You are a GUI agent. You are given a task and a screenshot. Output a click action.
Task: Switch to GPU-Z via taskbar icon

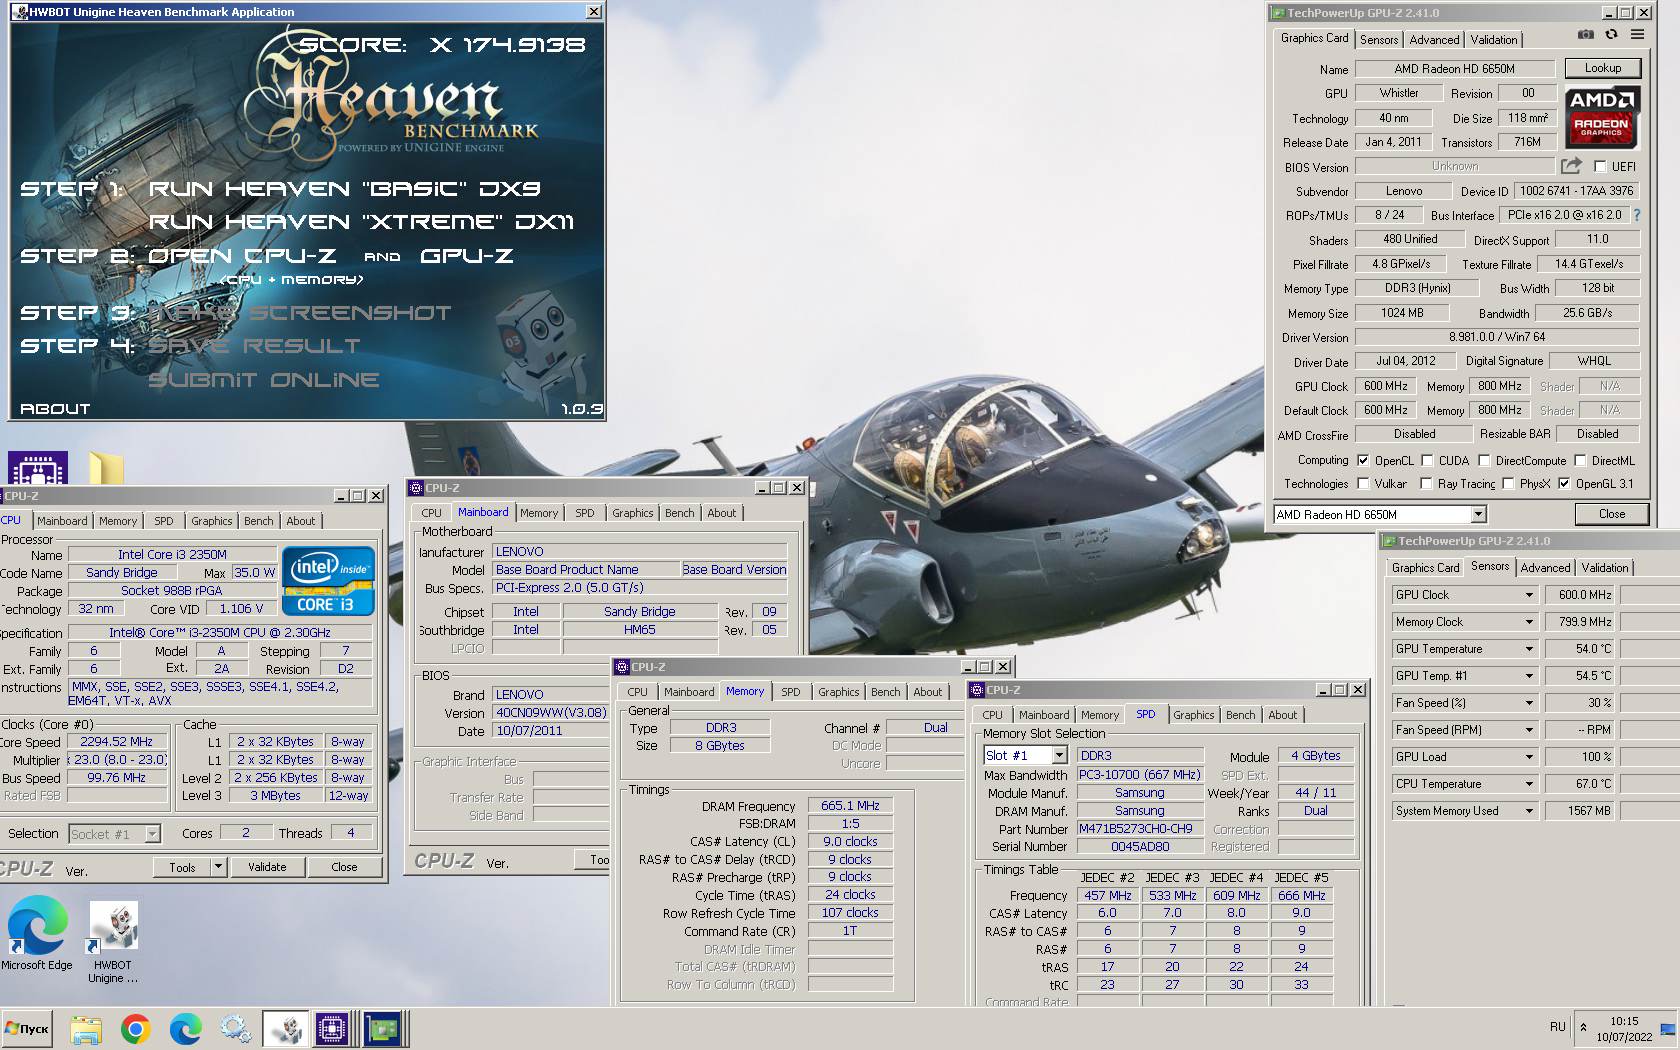click(x=382, y=1029)
